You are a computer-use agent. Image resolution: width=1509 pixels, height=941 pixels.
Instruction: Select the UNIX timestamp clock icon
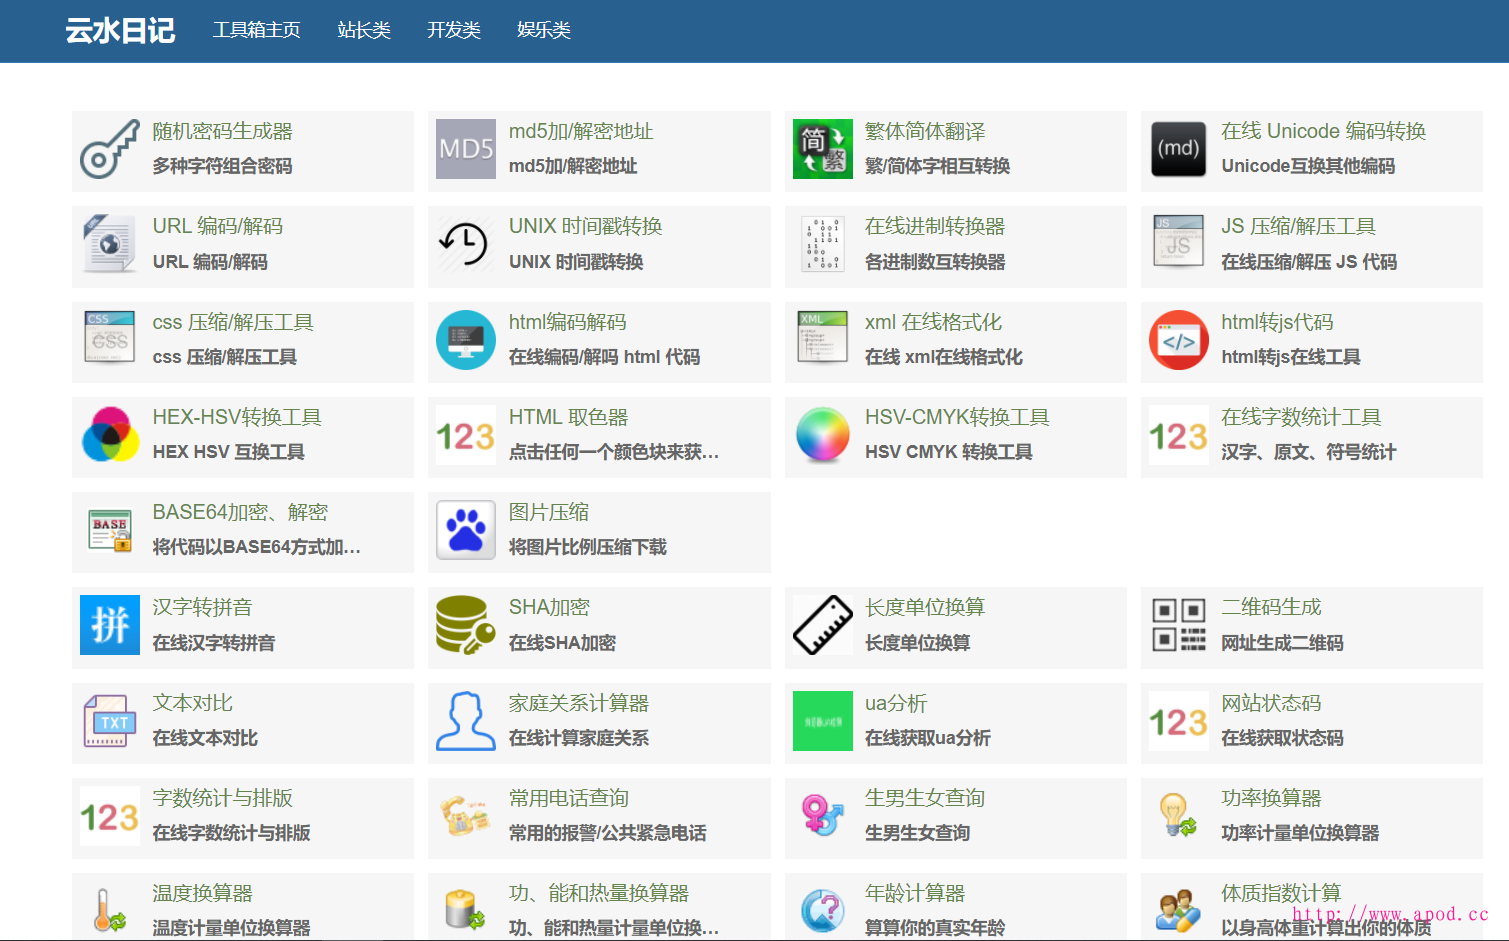(466, 245)
